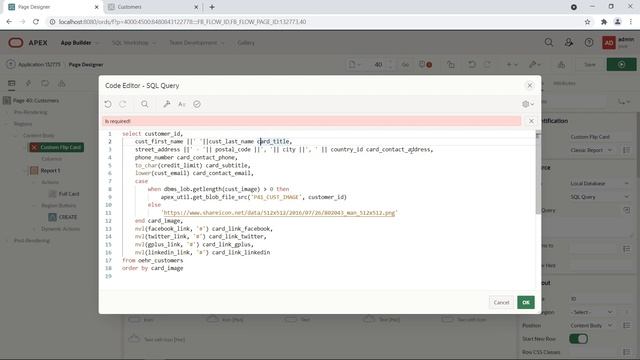Viewport: 640px width, 360px height.
Task: Redo in Page Designer toolbar
Action: click(x=487, y=64)
